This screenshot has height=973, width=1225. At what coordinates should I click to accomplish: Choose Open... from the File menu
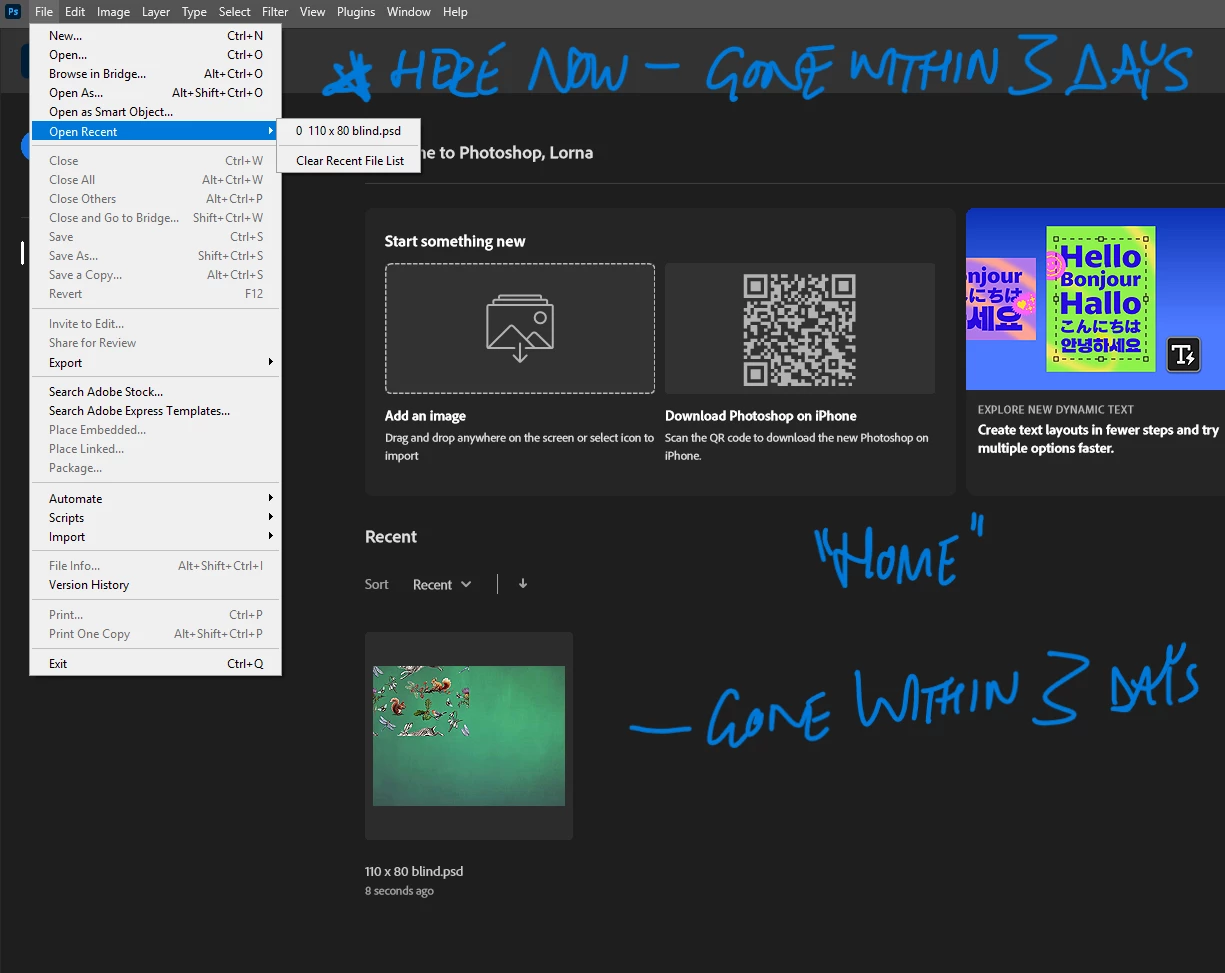(156, 55)
